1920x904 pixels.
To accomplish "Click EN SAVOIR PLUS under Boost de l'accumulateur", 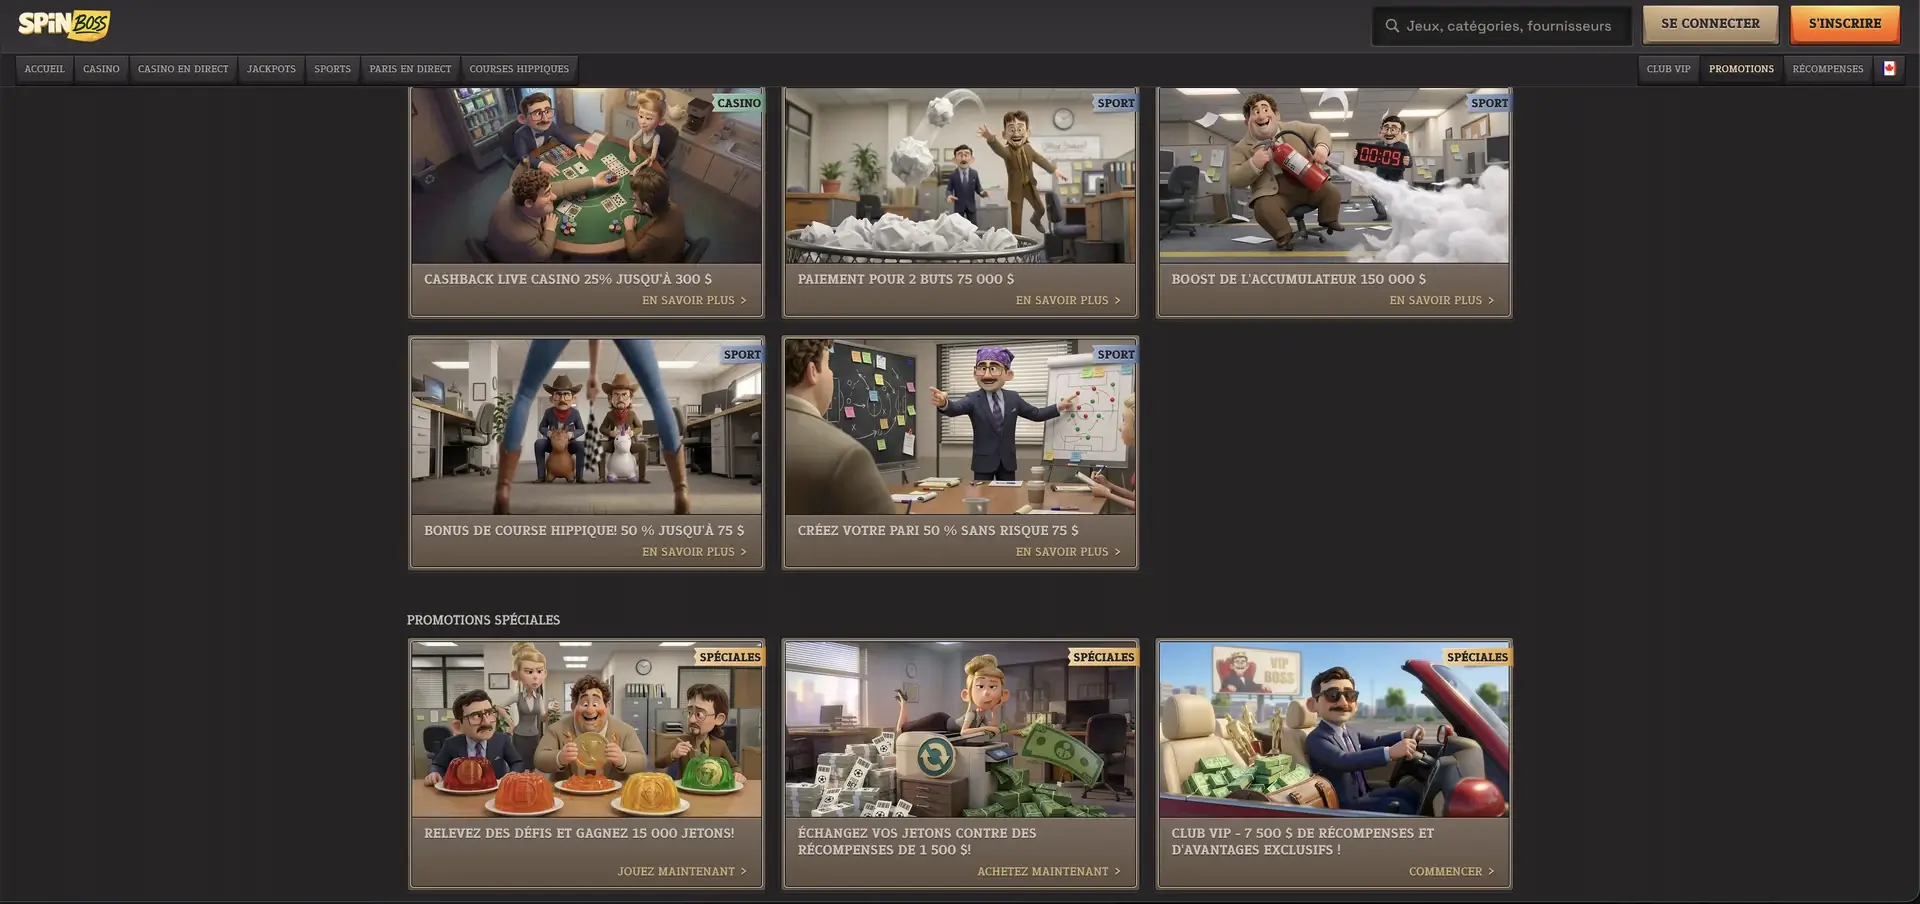I will (x=1441, y=300).
